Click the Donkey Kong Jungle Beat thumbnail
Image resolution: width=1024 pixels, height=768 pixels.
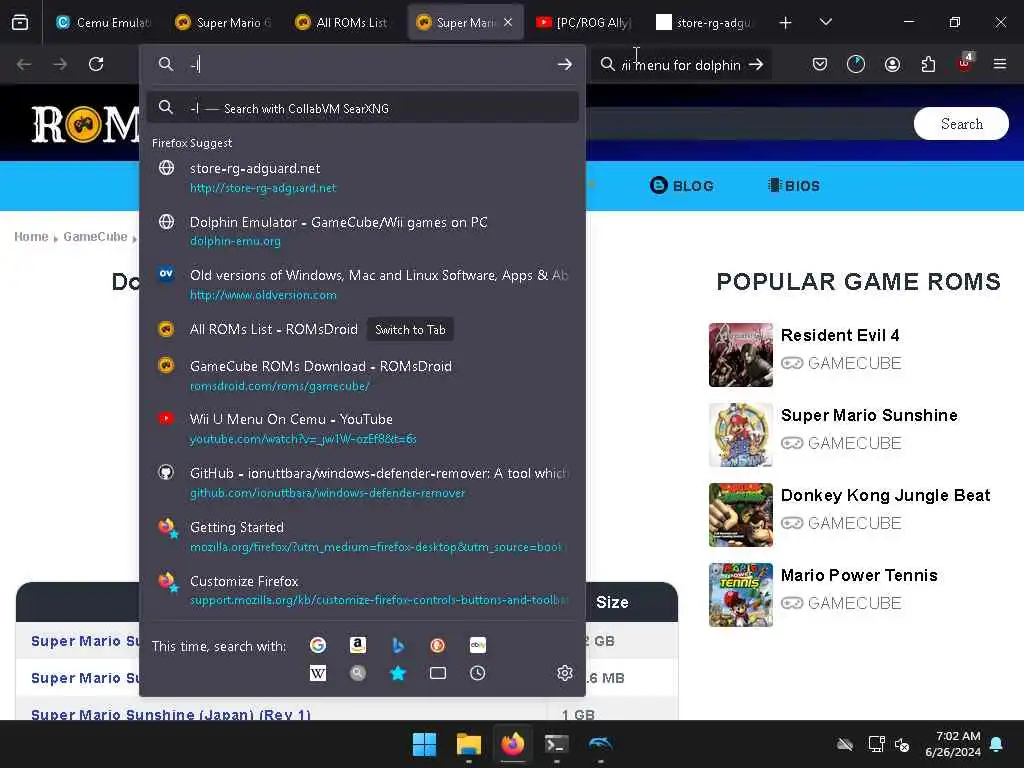click(x=741, y=515)
